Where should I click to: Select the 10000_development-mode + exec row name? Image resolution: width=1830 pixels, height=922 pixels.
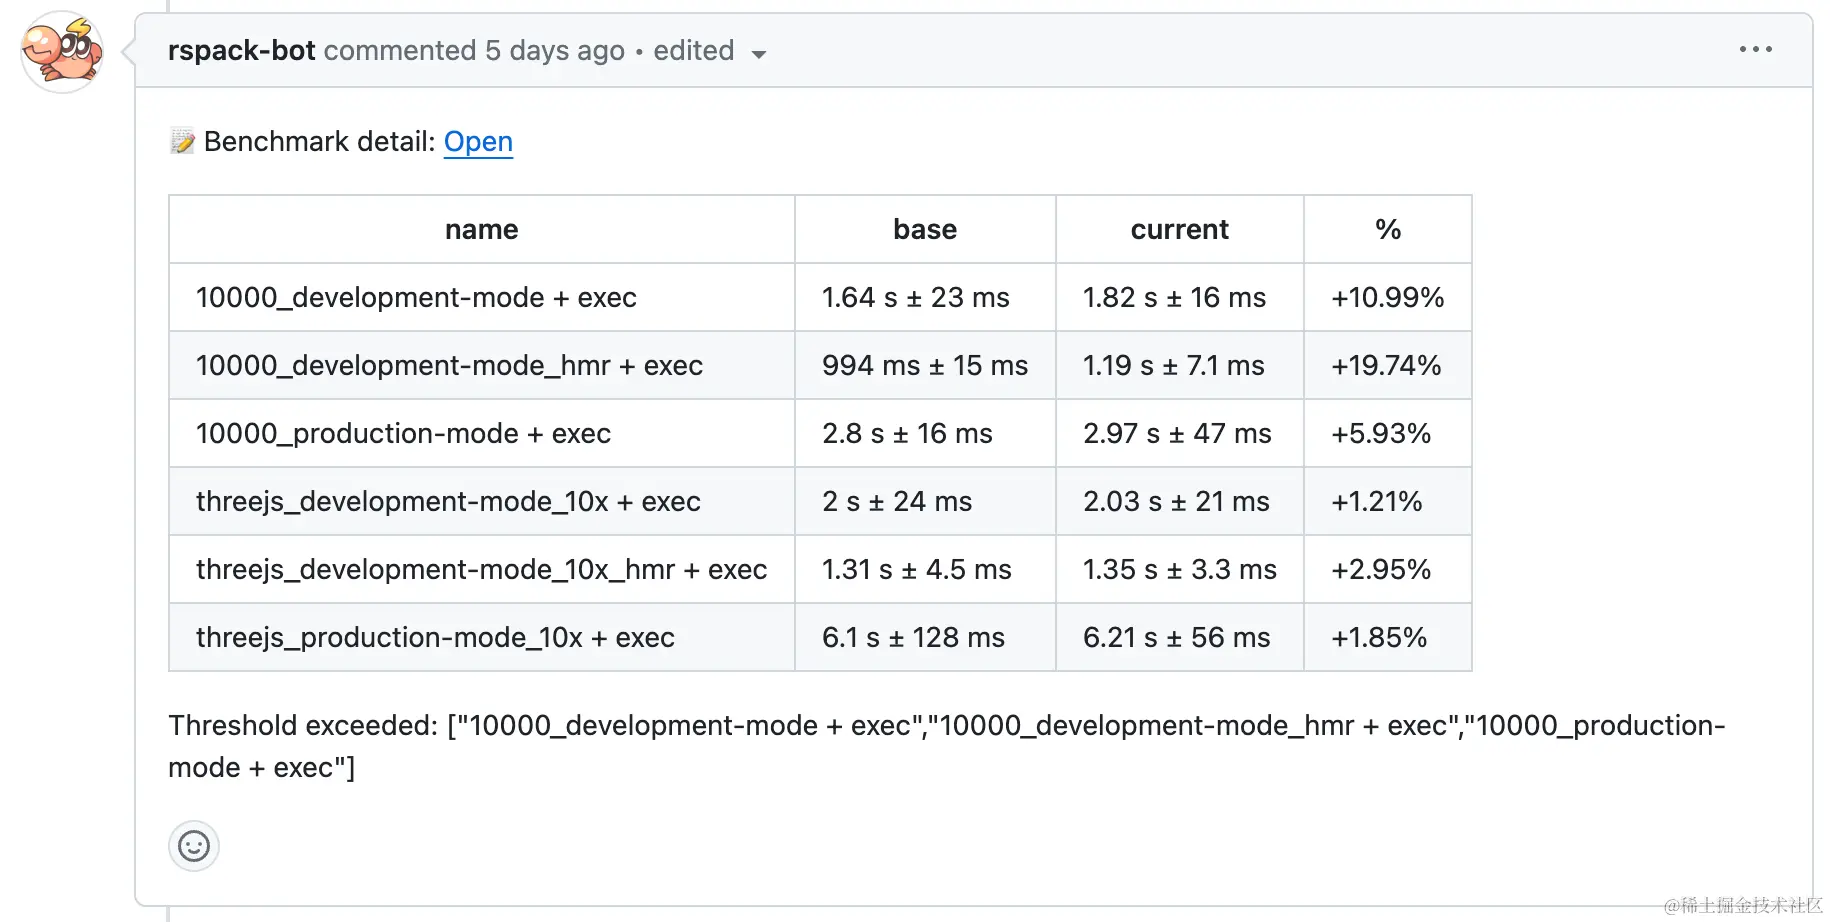416,297
